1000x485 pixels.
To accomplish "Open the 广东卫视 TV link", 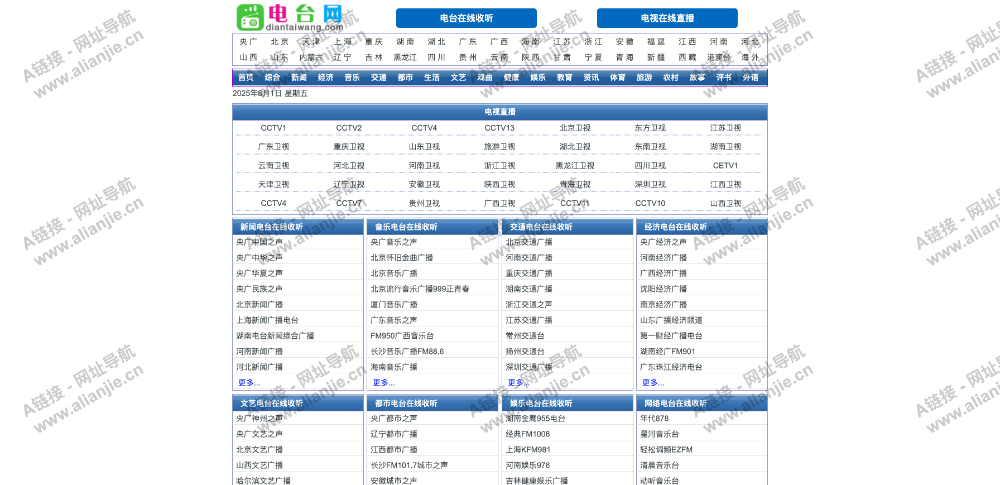I will click(x=274, y=147).
